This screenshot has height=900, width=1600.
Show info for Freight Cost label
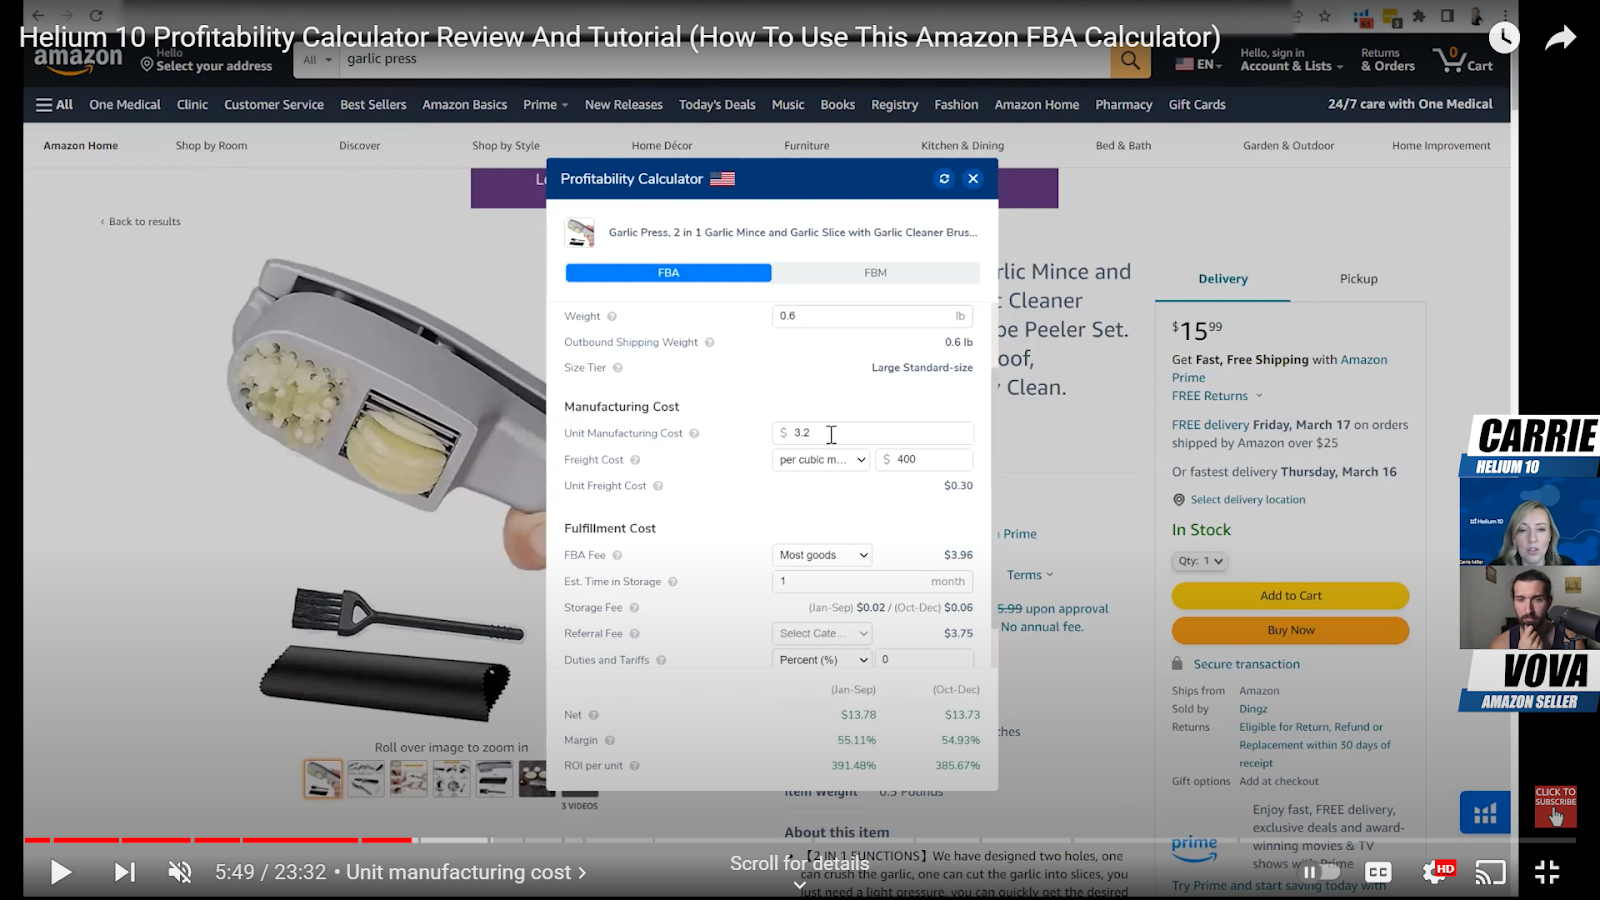point(635,460)
